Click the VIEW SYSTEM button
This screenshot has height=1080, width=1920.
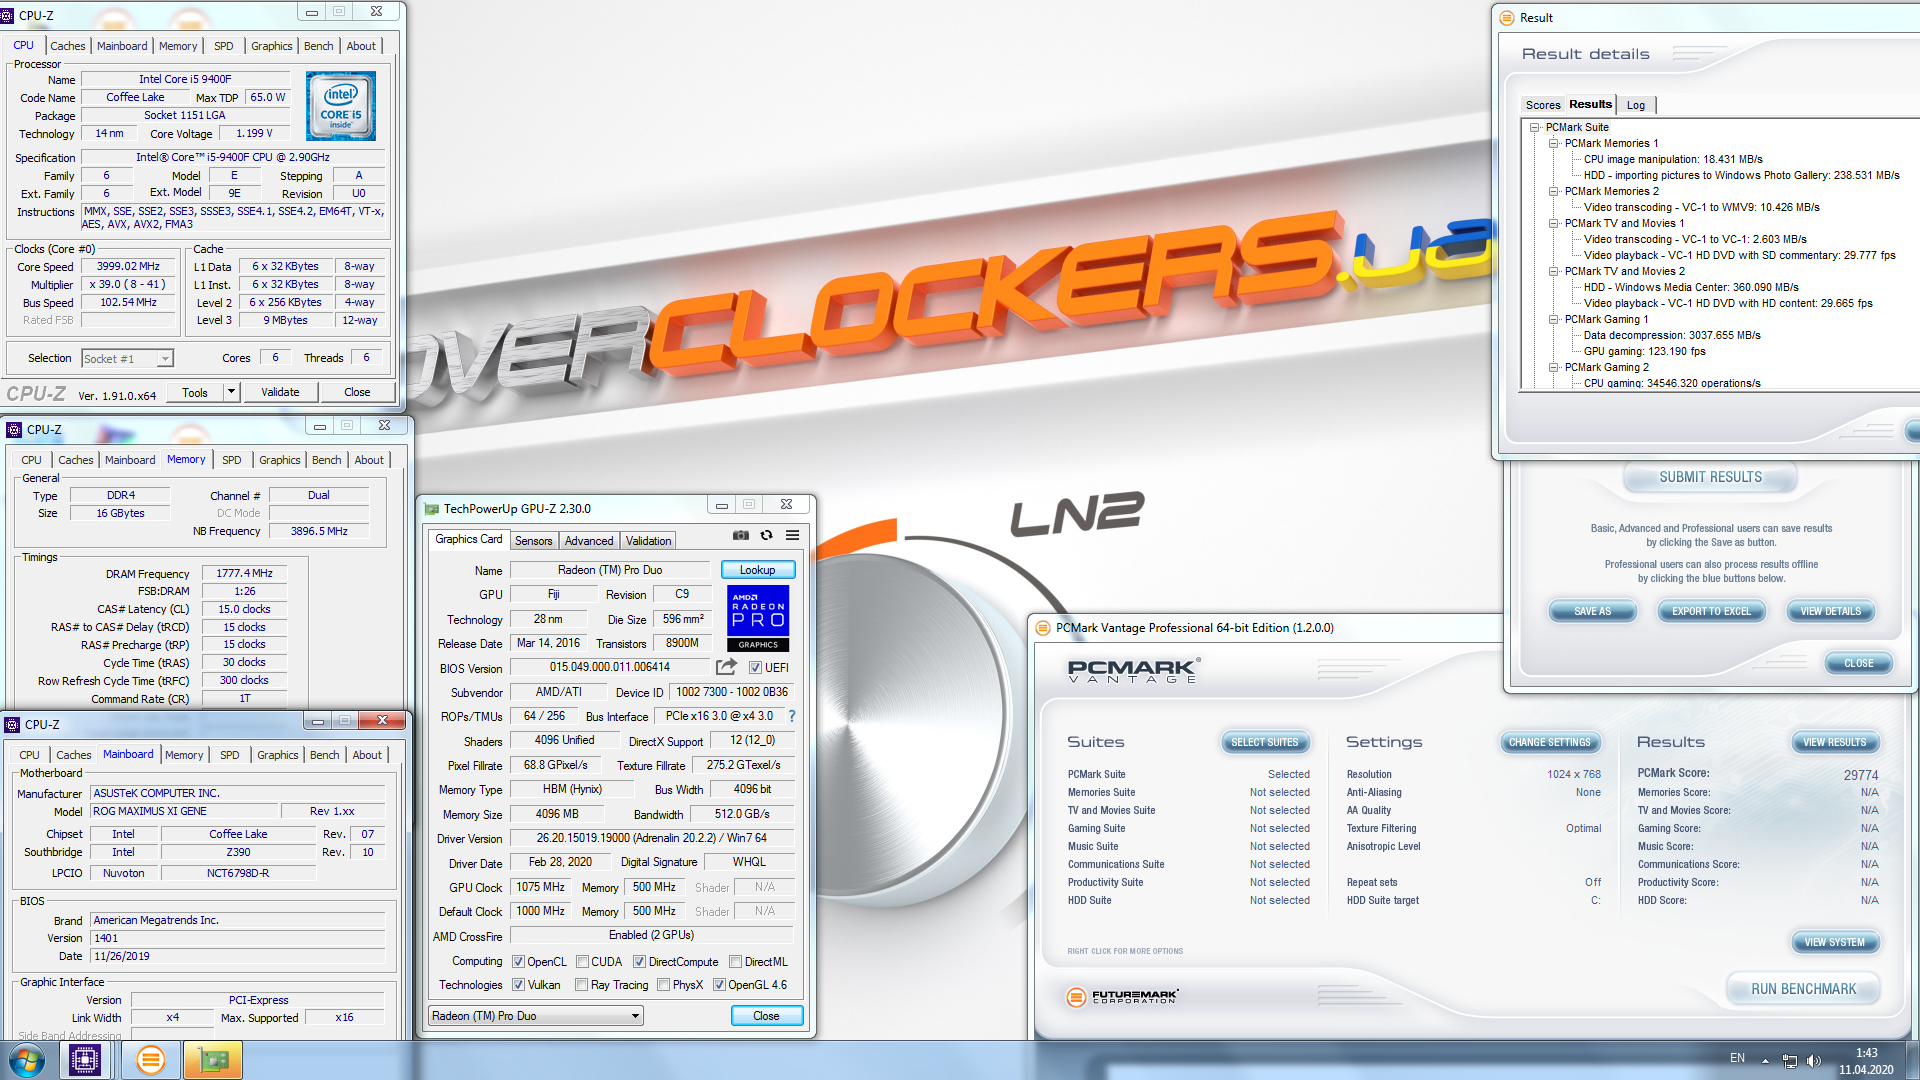tap(1834, 942)
